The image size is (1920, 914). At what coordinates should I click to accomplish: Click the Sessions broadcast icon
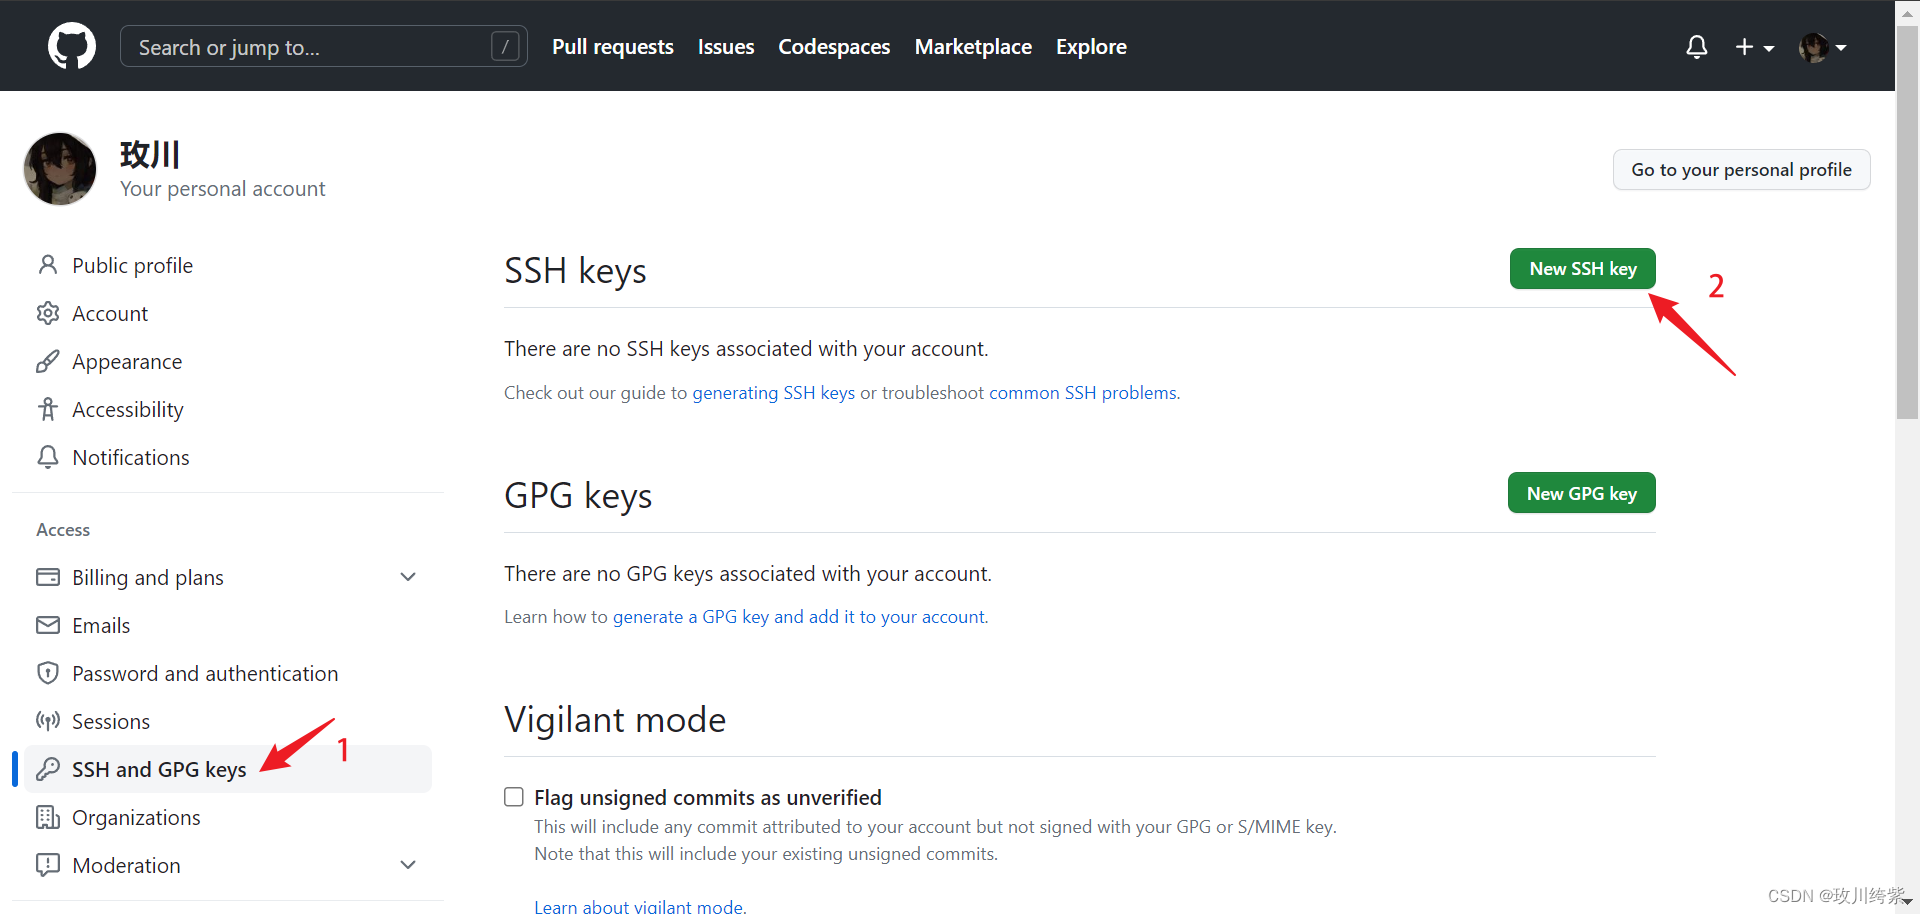[x=48, y=721]
